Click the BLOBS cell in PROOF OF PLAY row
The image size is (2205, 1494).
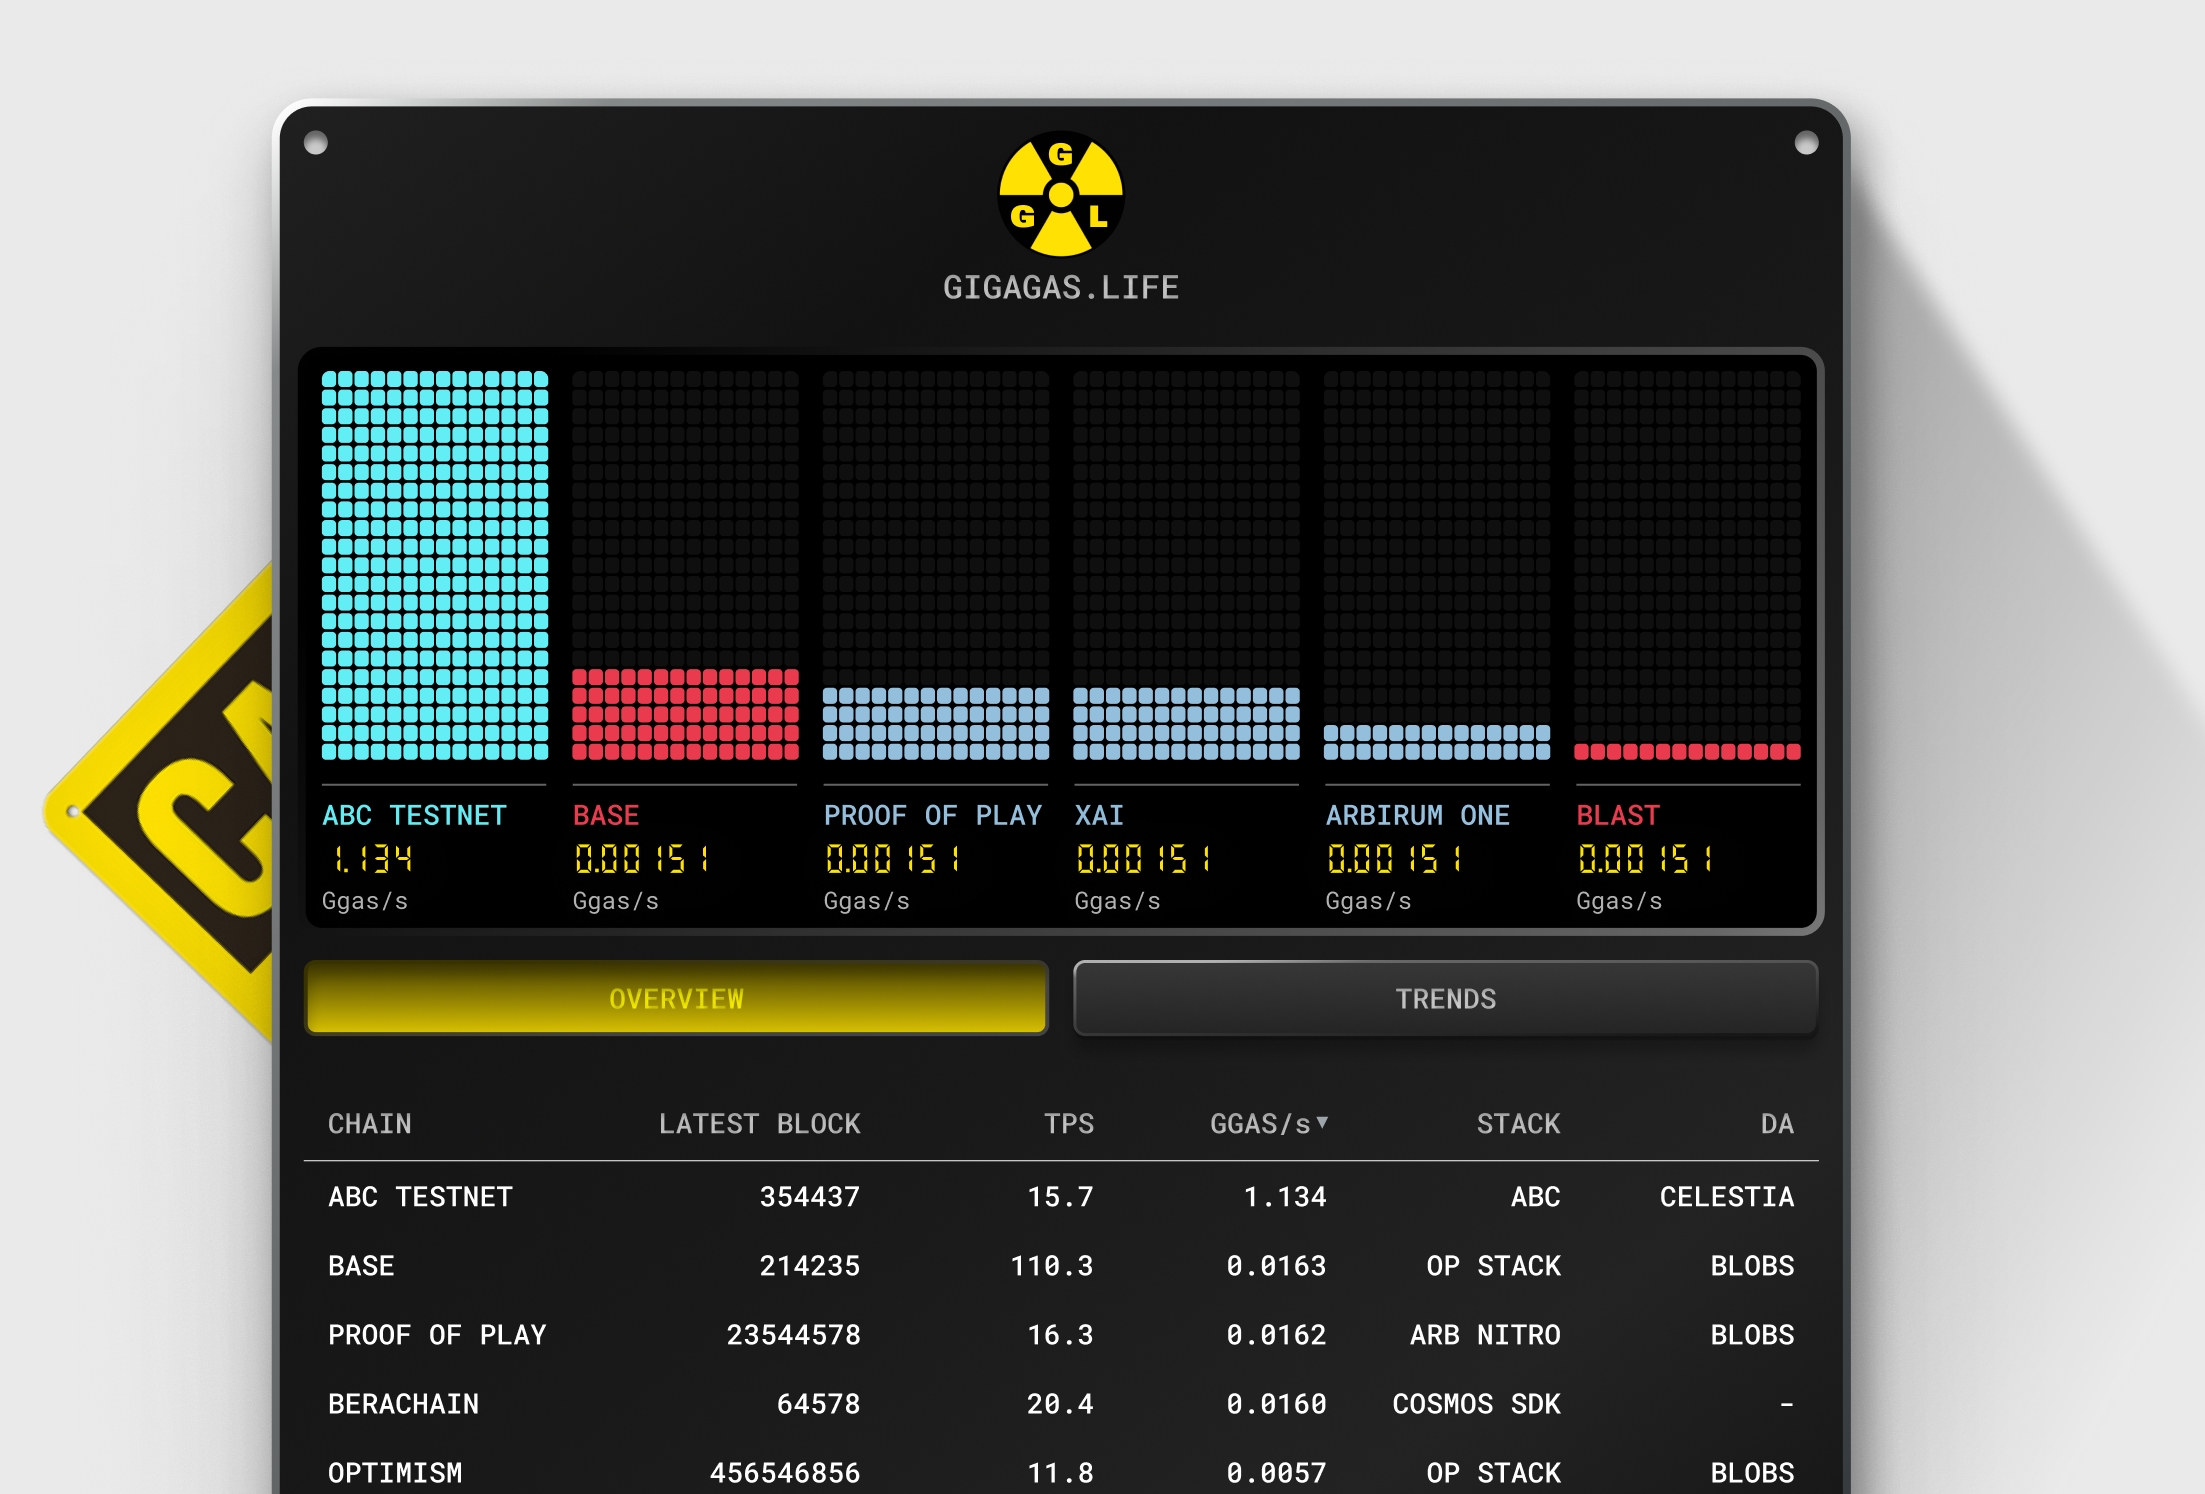click(x=1752, y=1334)
